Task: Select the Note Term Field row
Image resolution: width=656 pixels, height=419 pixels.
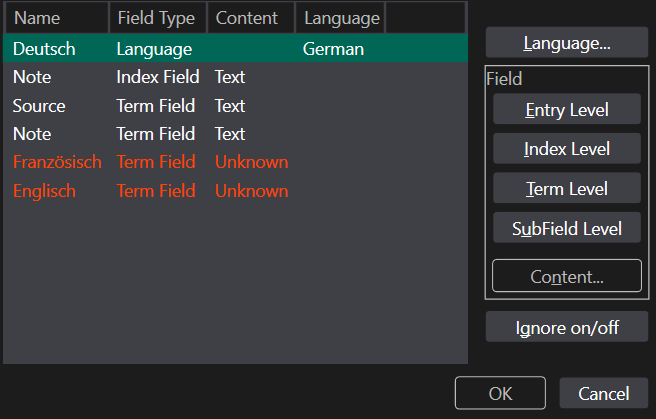Action: (32, 134)
